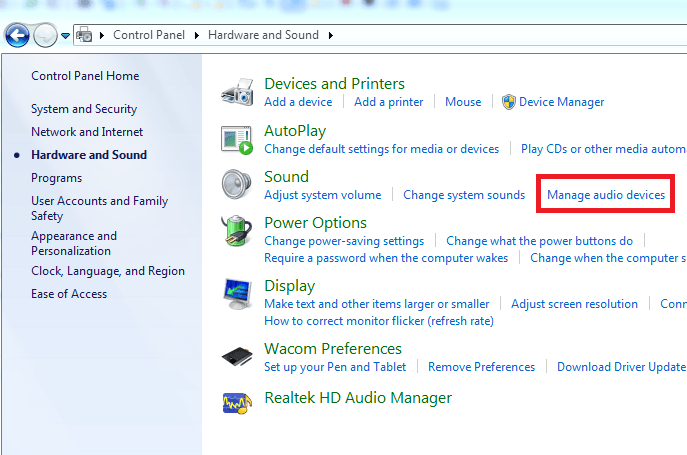Expand the arrow after Control Panel breadcrumb
The height and width of the screenshot is (455, 687).
[x=197, y=36]
